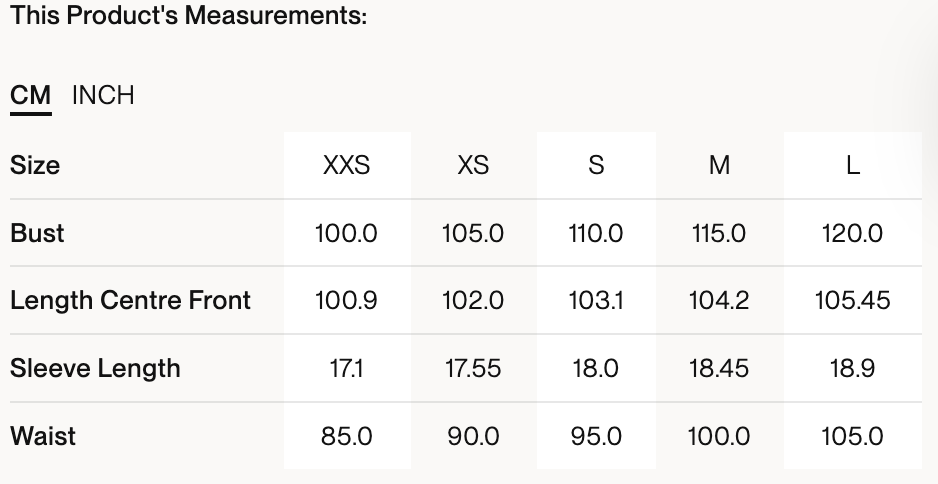Click the XXS size column header

click(346, 166)
